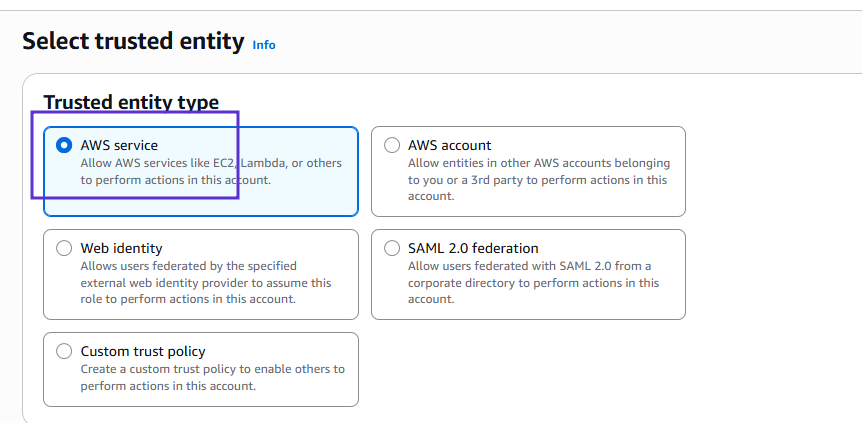
Task: Select the Custom trust policy radio button
Action: [64, 351]
